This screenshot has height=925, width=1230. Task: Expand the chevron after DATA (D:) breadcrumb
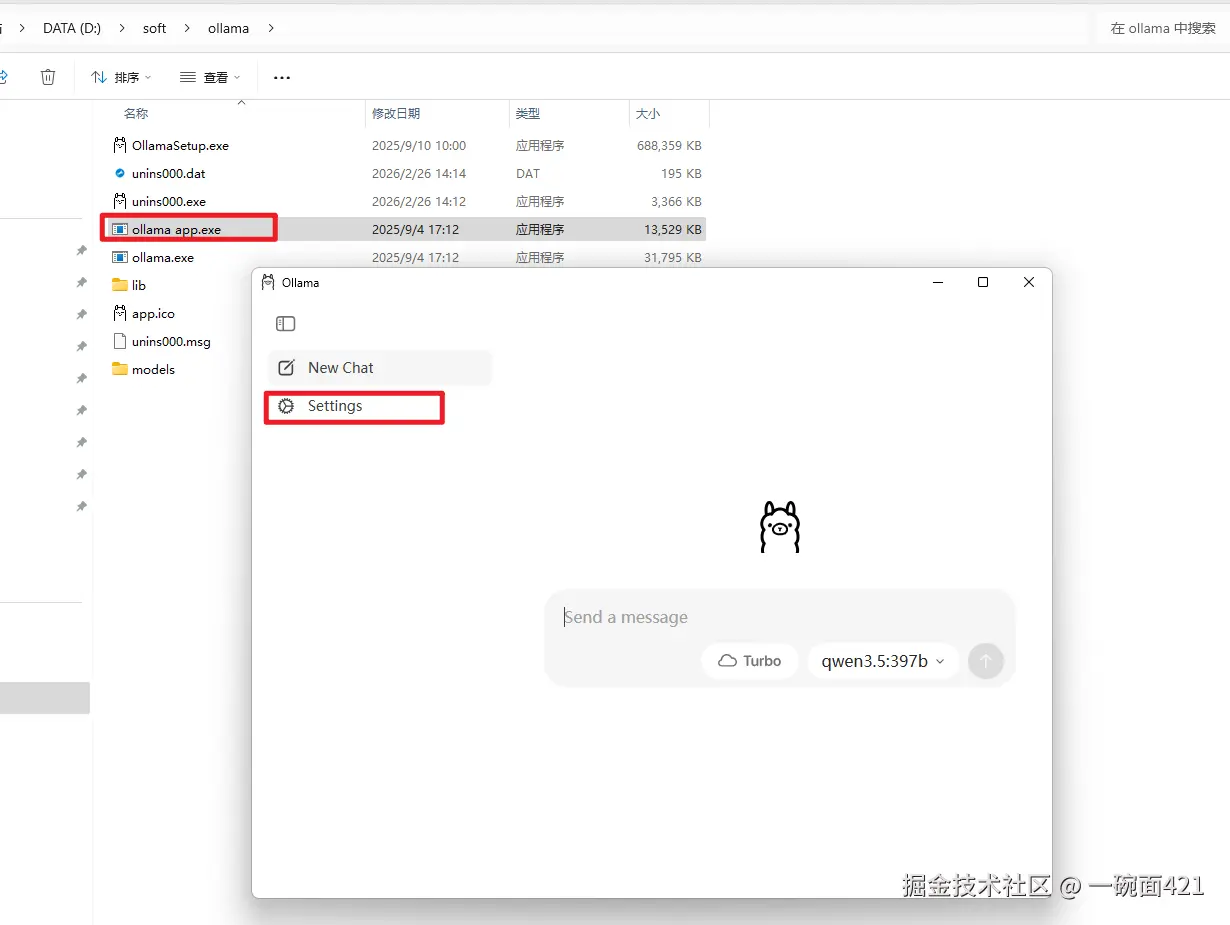point(122,28)
